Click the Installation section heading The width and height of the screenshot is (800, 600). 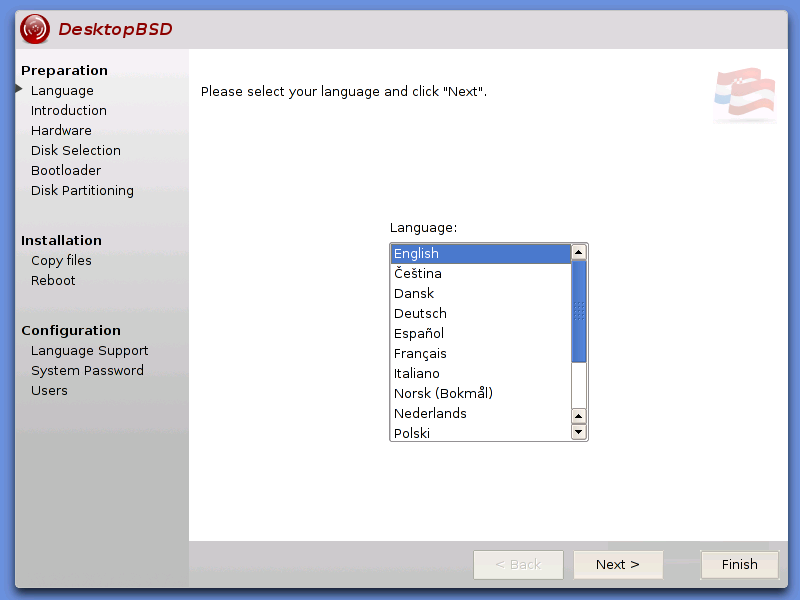pyautogui.click(x=61, y=240)
